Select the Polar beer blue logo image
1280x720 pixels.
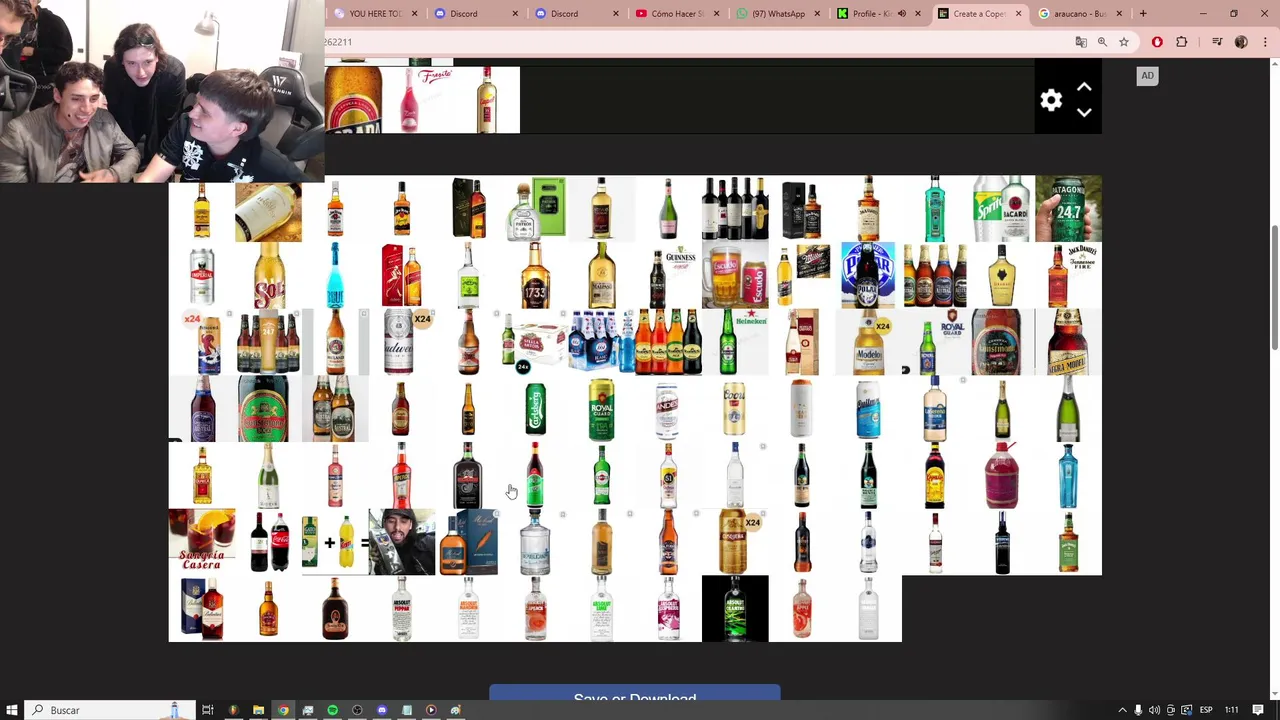pyautogui.click(x=868, y=275)
